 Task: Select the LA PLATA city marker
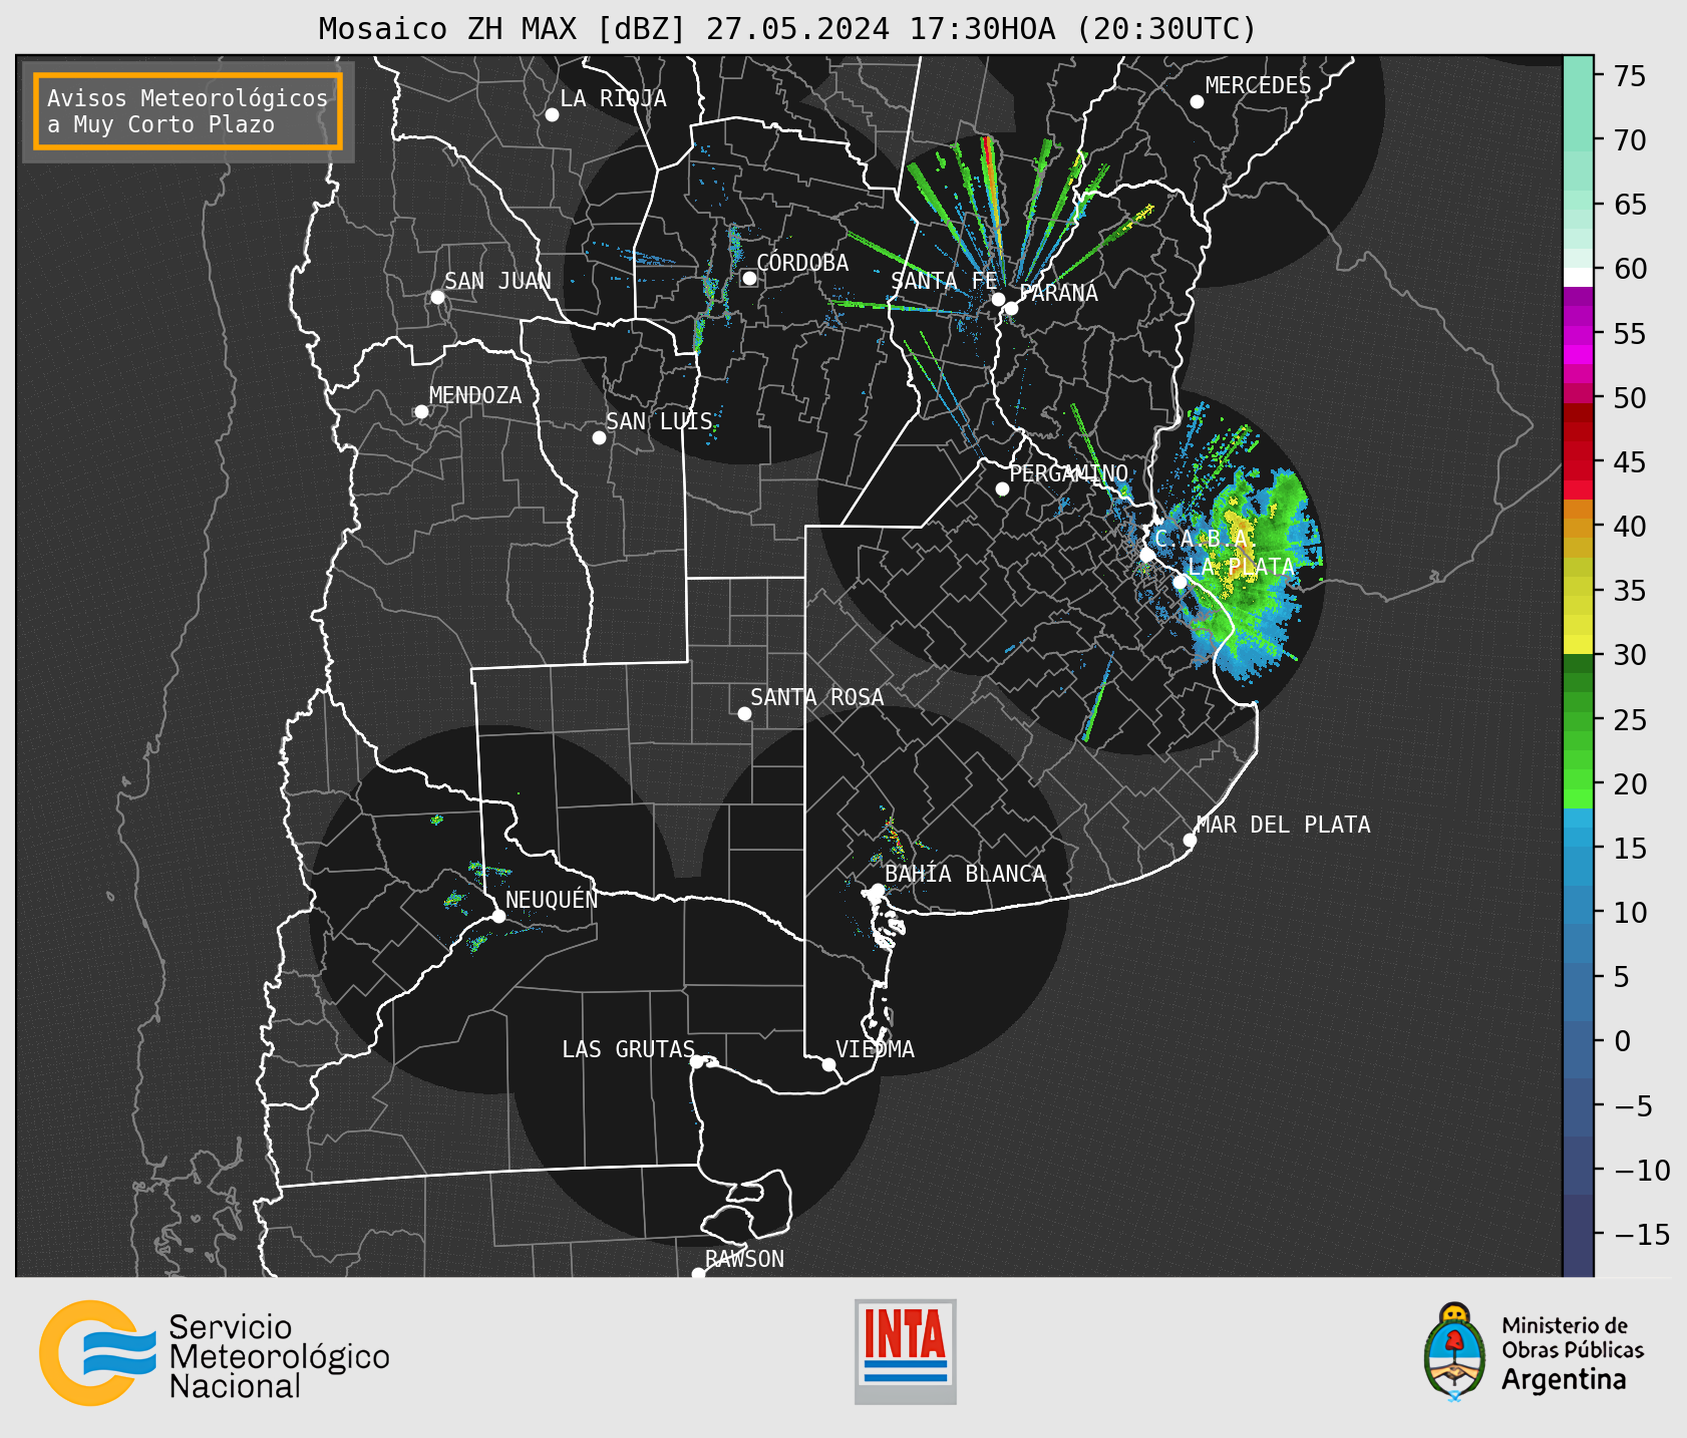coord(1180,582)
